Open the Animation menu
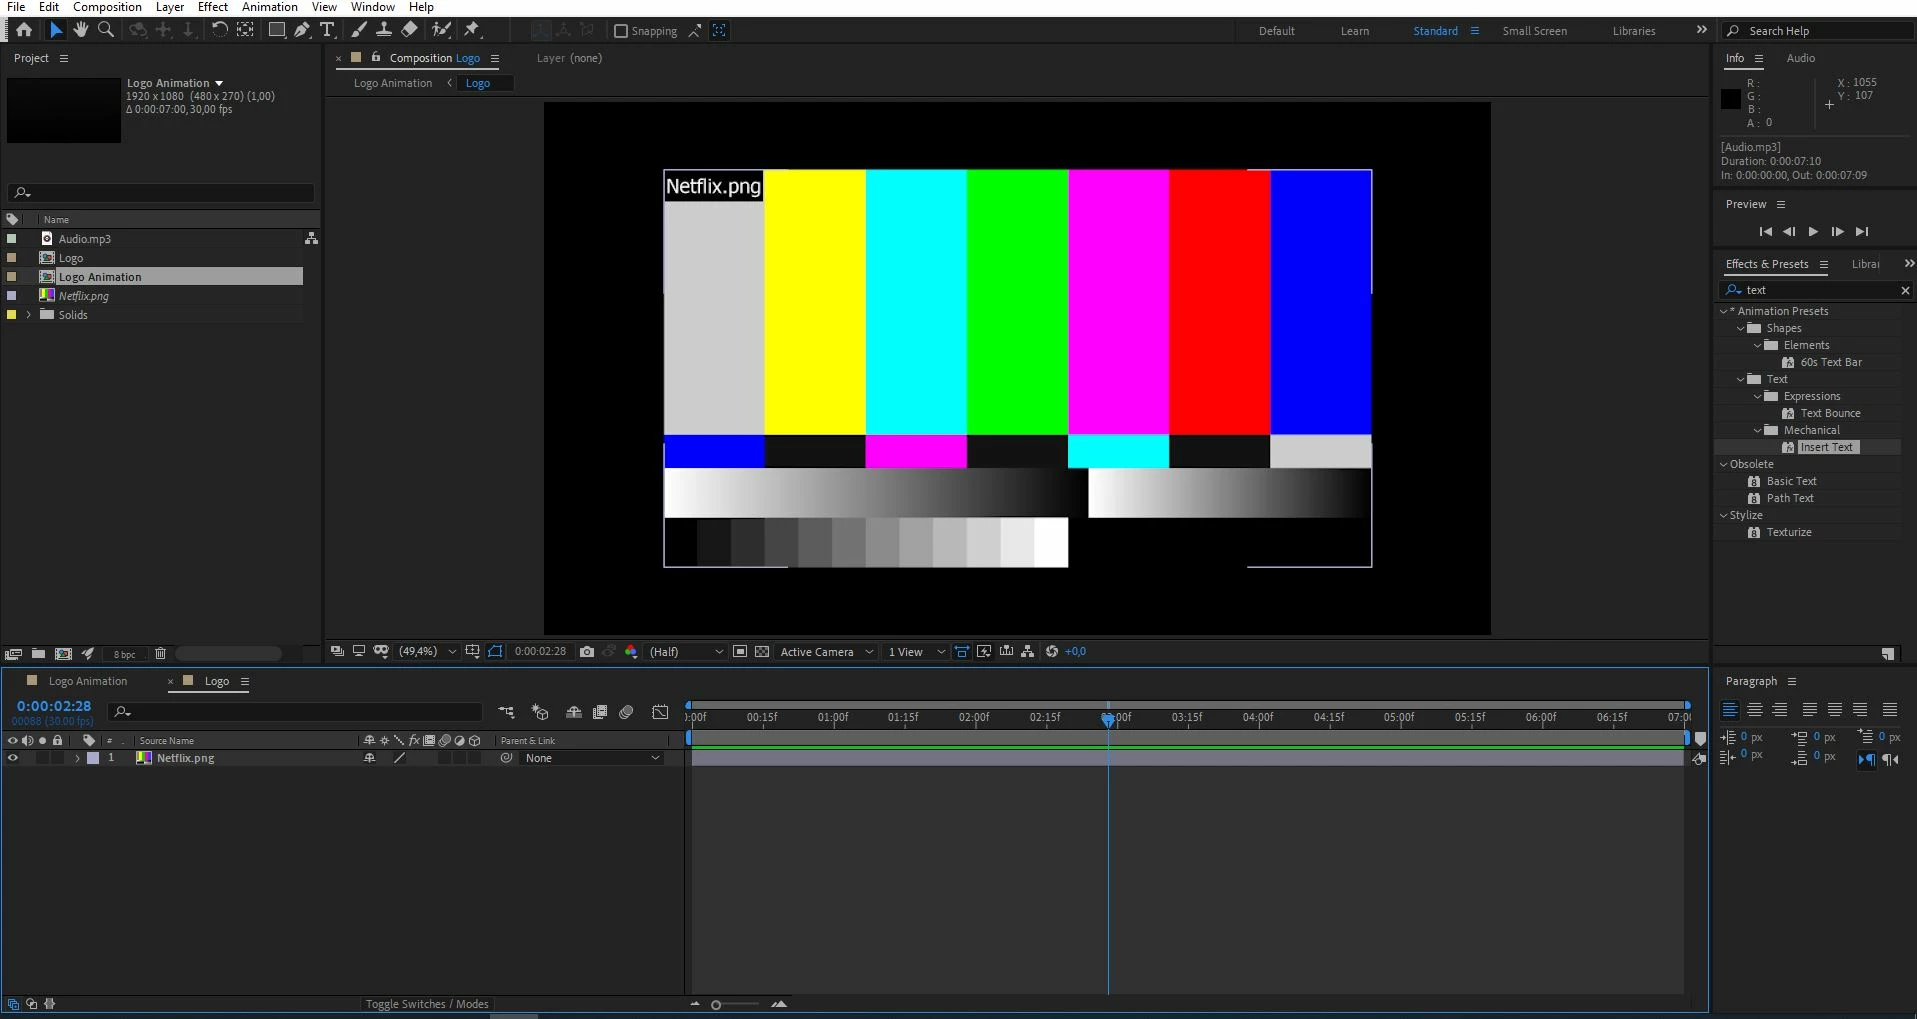1917x1019 pixels. (x=270, y=7)
